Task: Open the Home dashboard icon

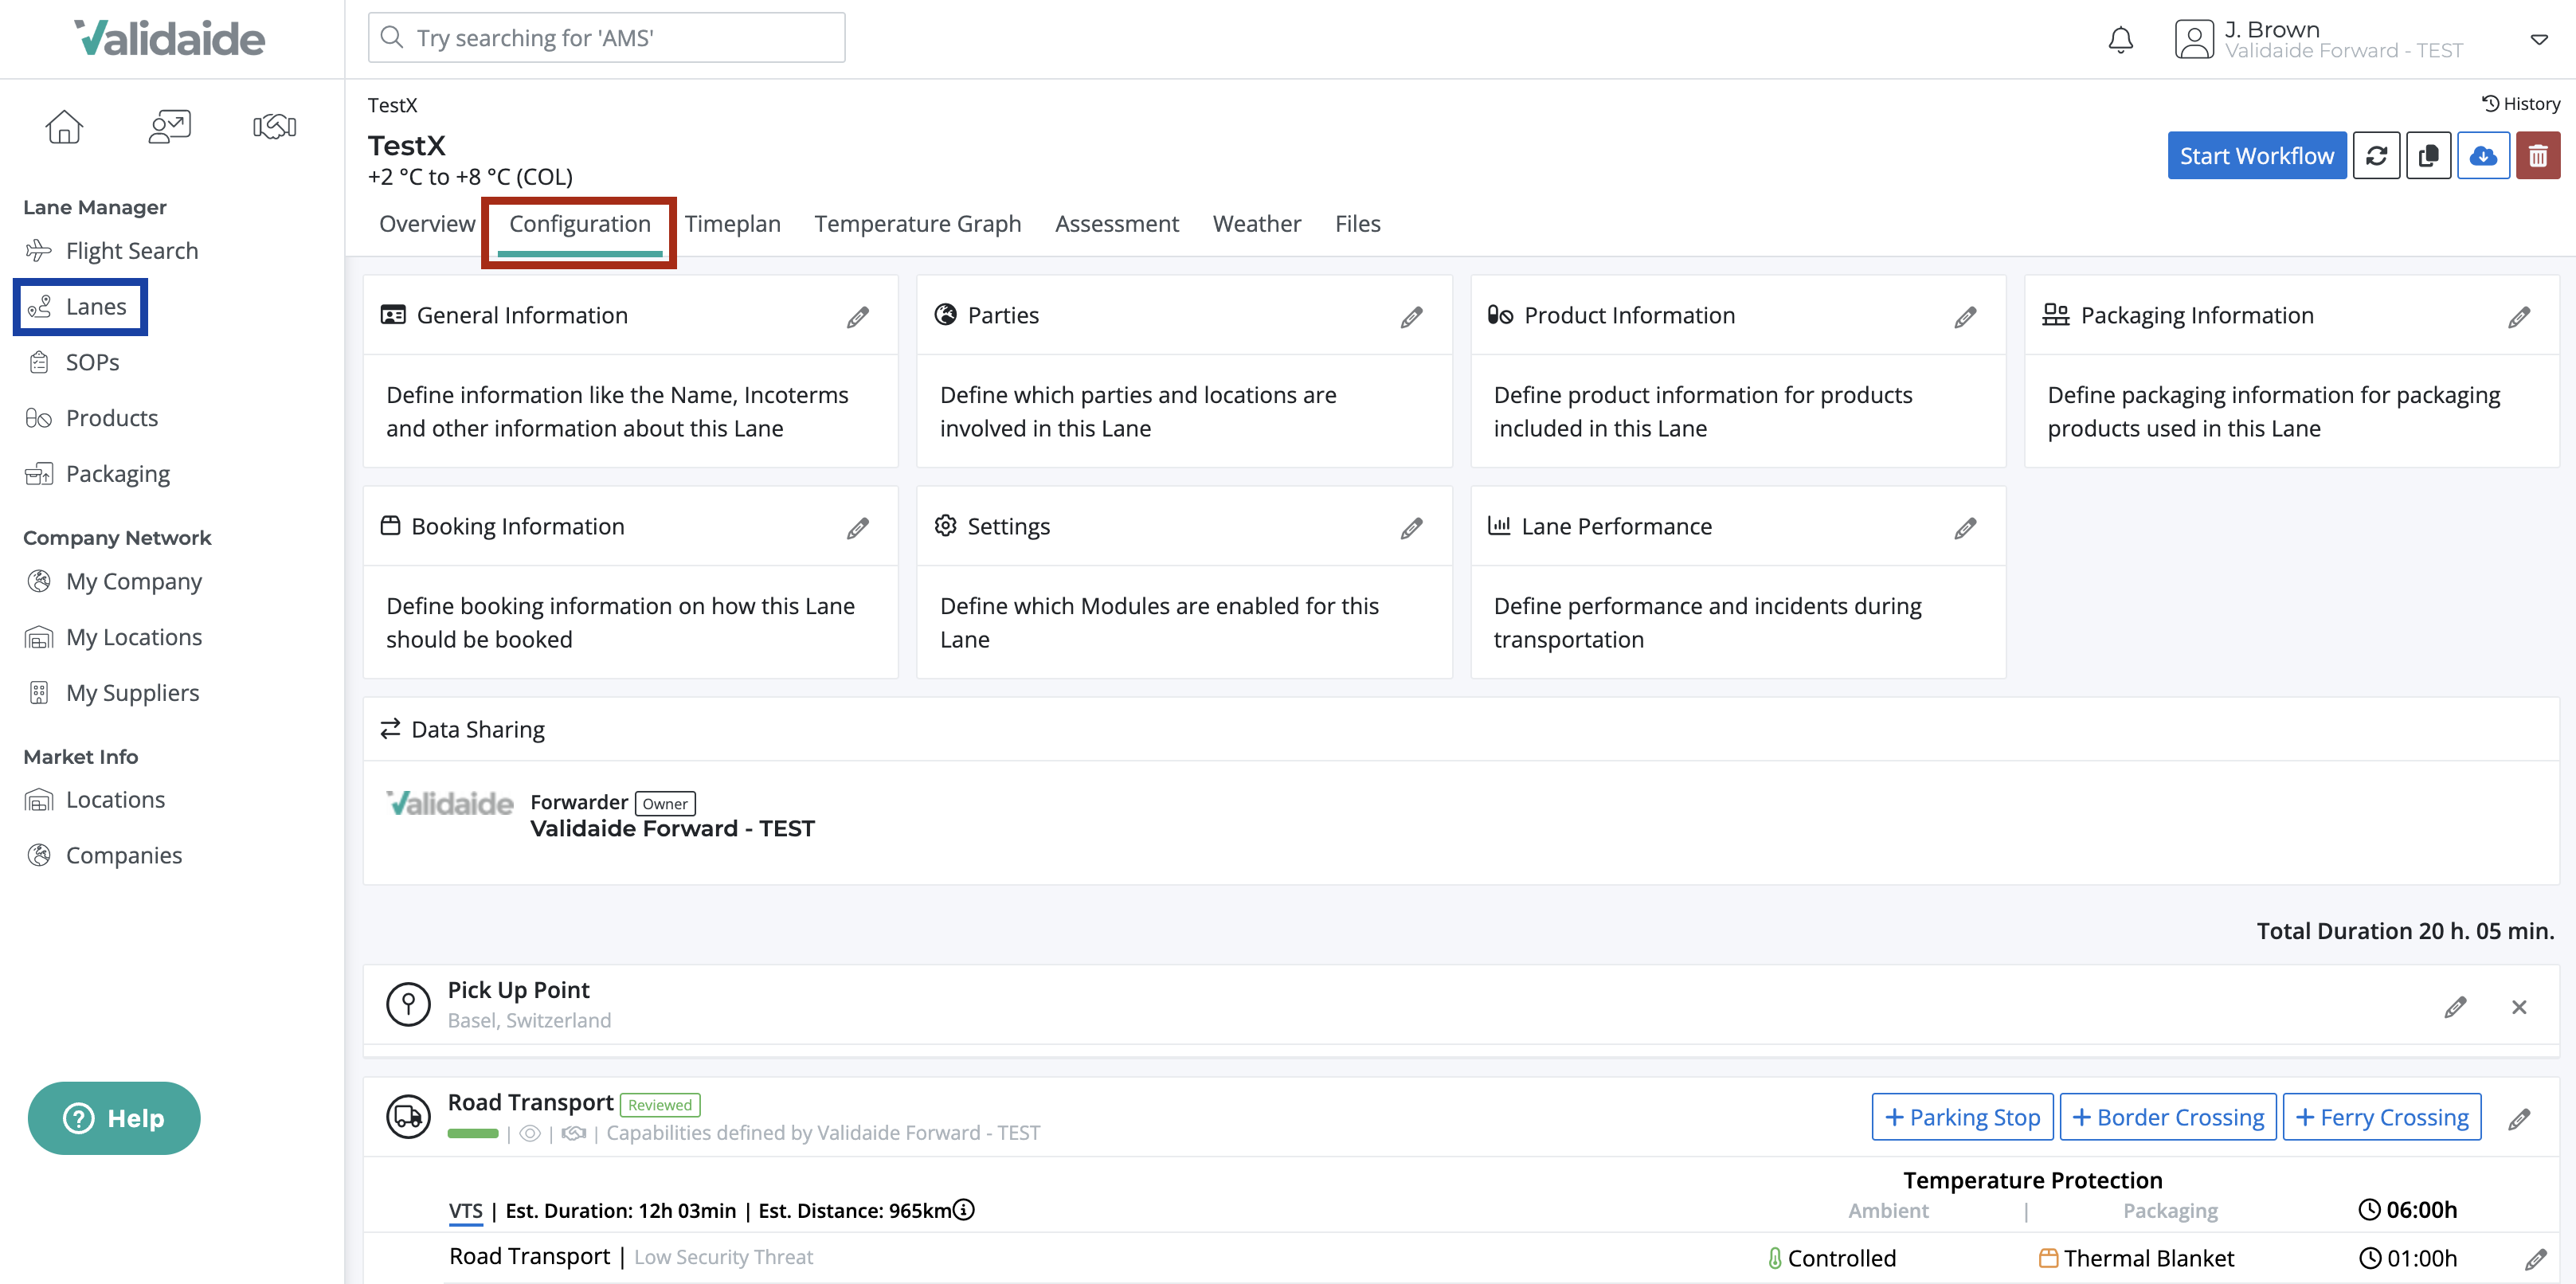Action: (x=64, y=126)
